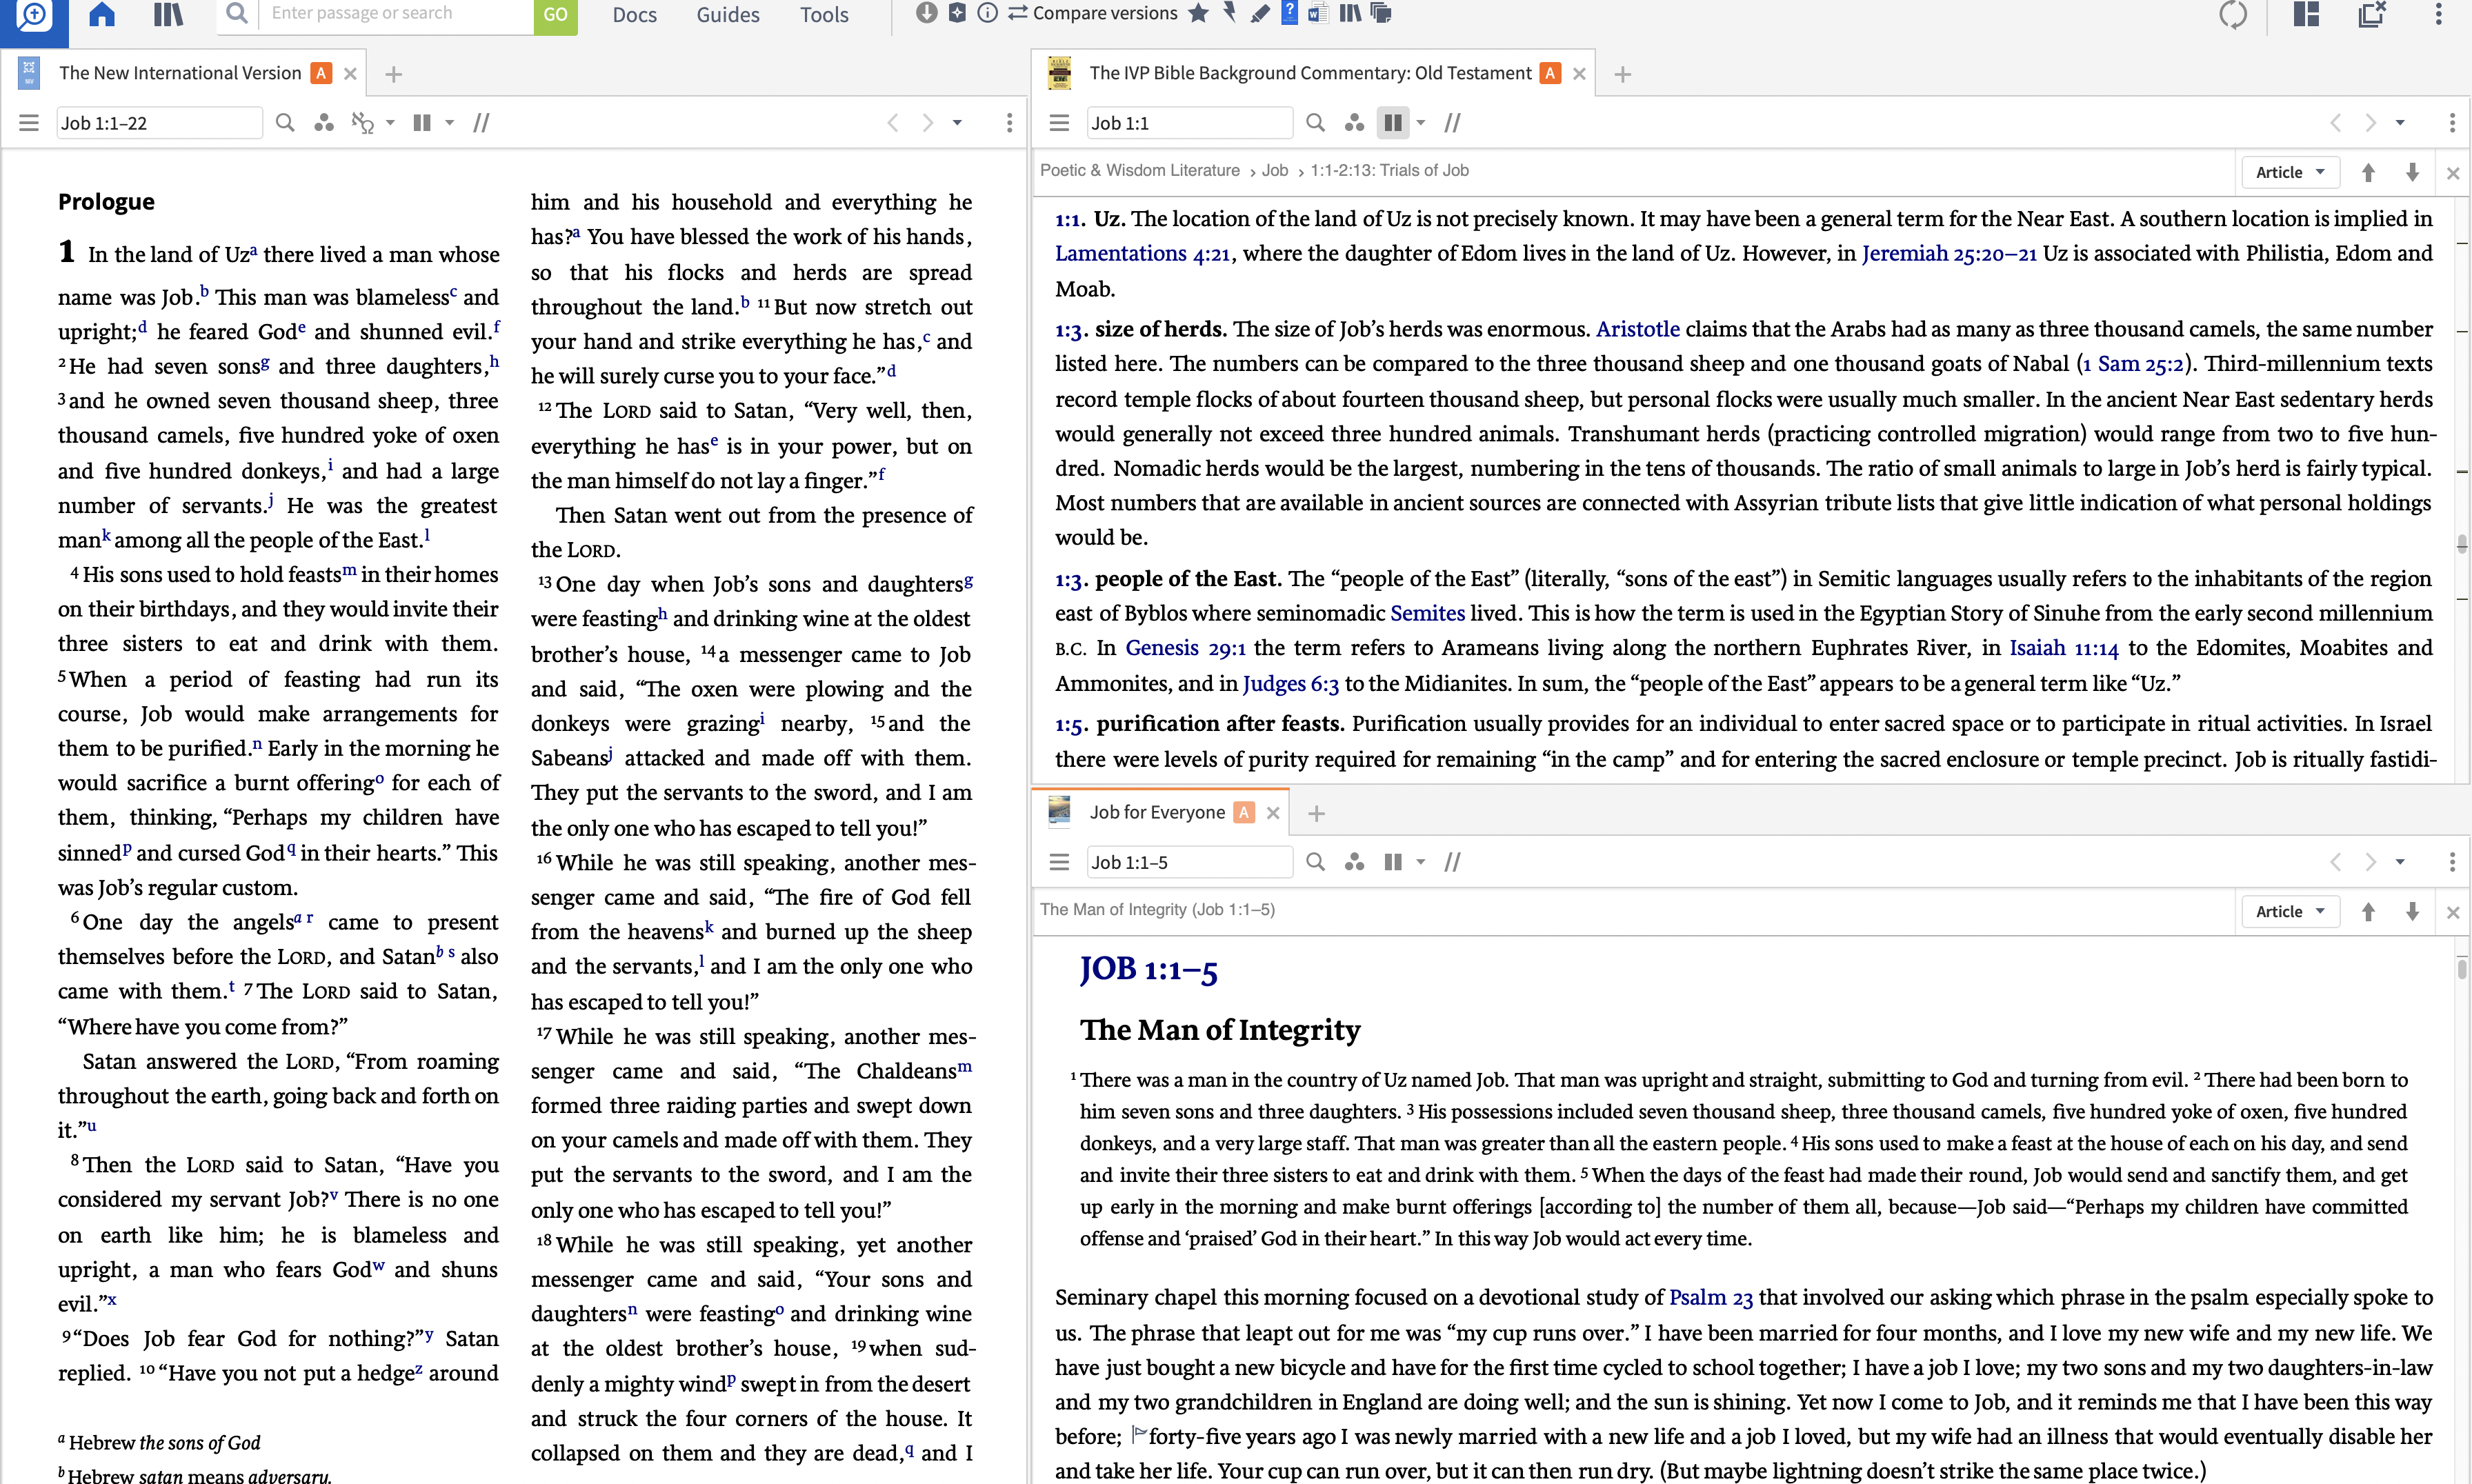2472x1484 pixels.
Task: Click the highlighter pen icon in toolbar
Action: (x=1260, y=13)
